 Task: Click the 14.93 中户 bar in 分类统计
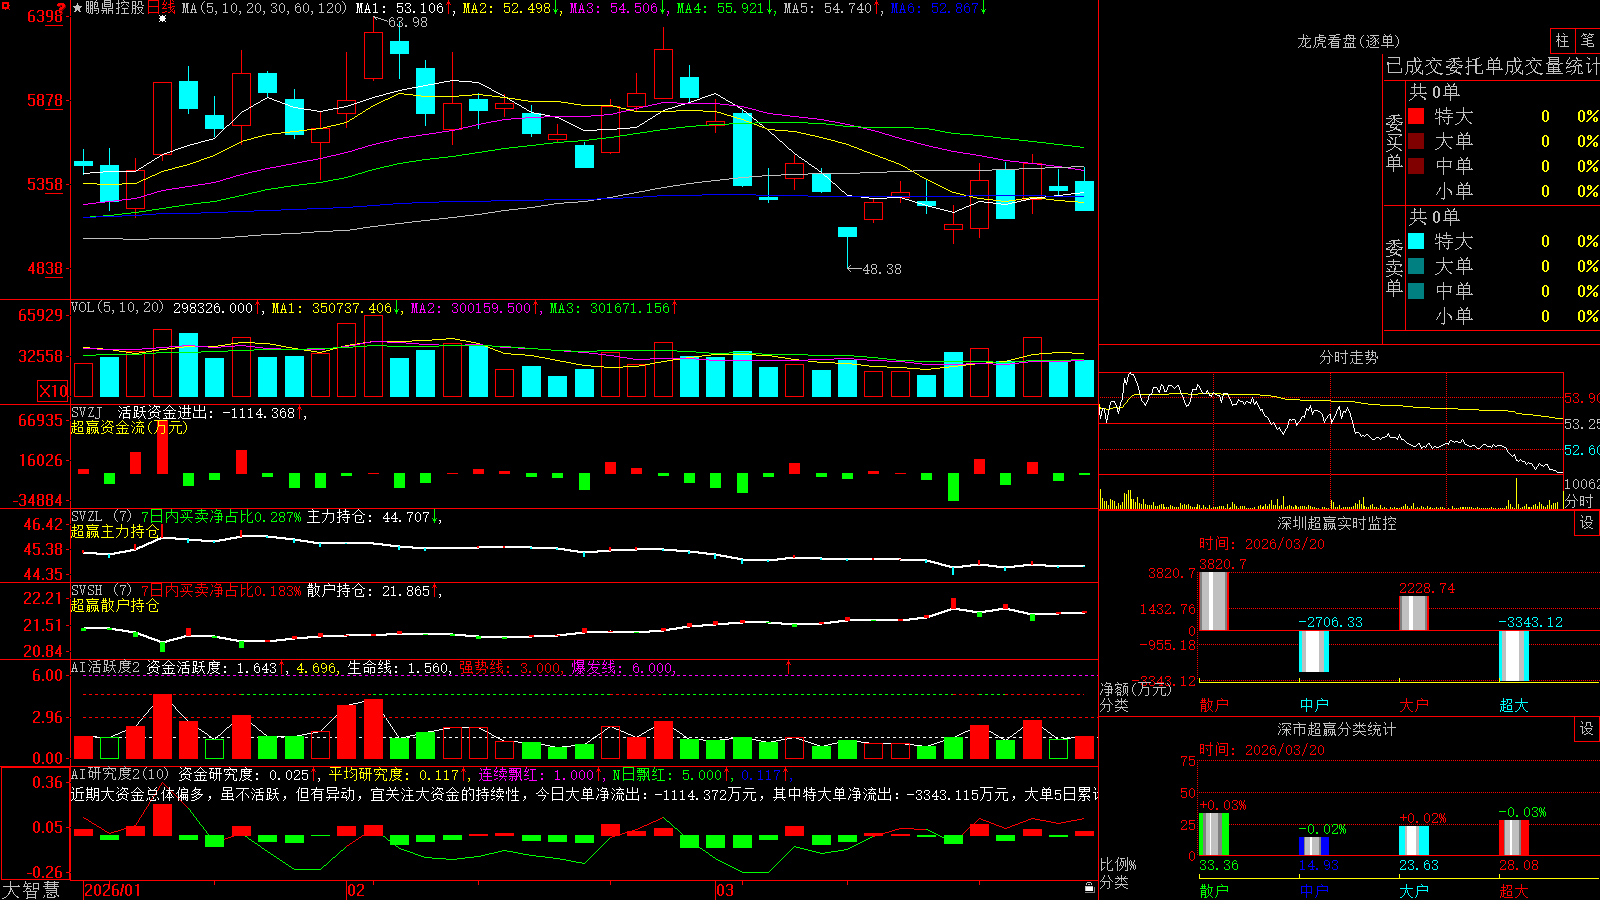click(1313, 846)
